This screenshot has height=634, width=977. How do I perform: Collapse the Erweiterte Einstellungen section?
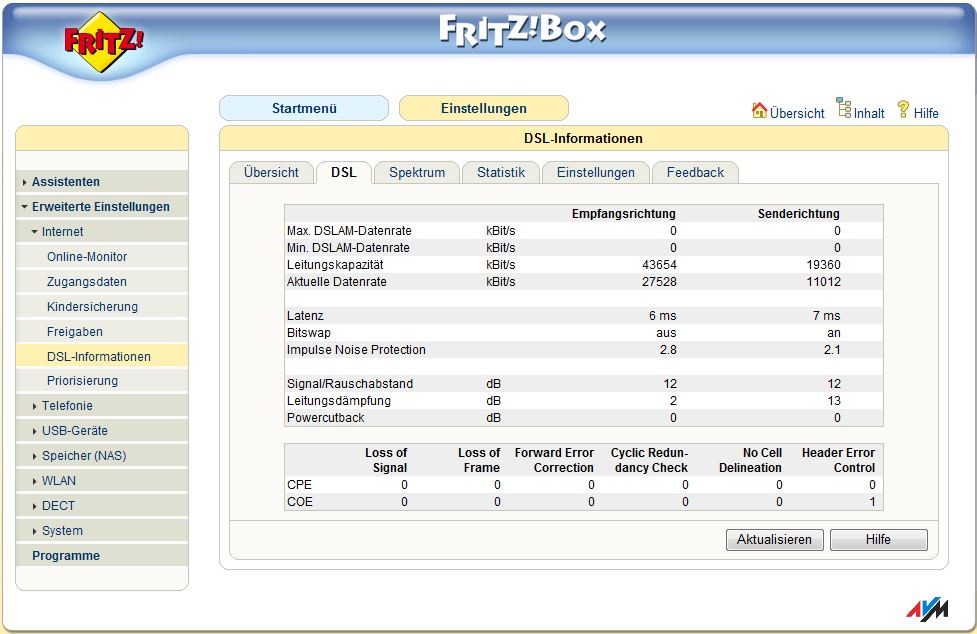(x=100, y=207)
